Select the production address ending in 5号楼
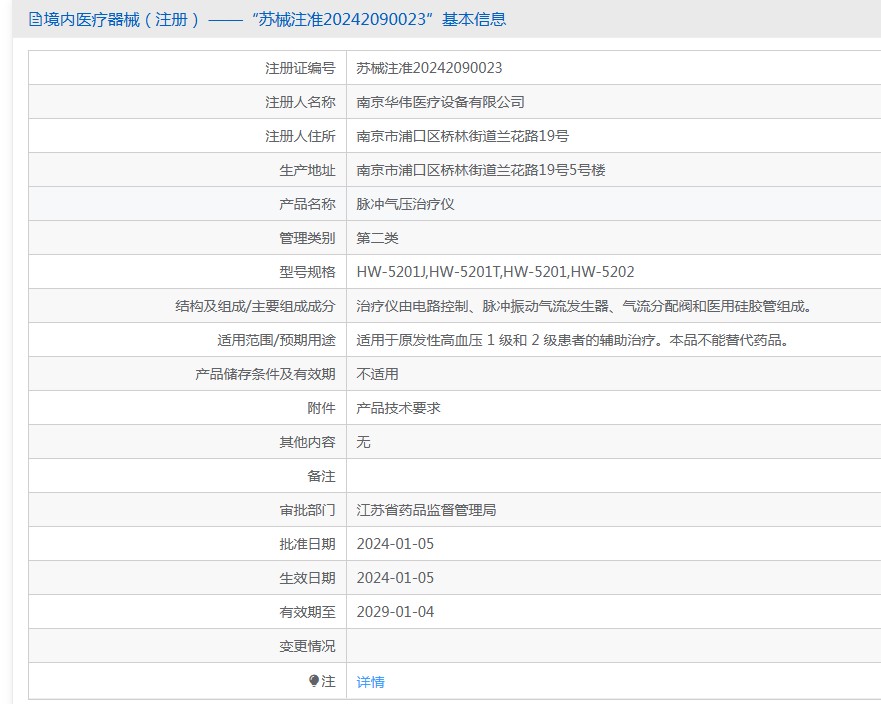This screenshot has height=704, width=881. (480, 170)
